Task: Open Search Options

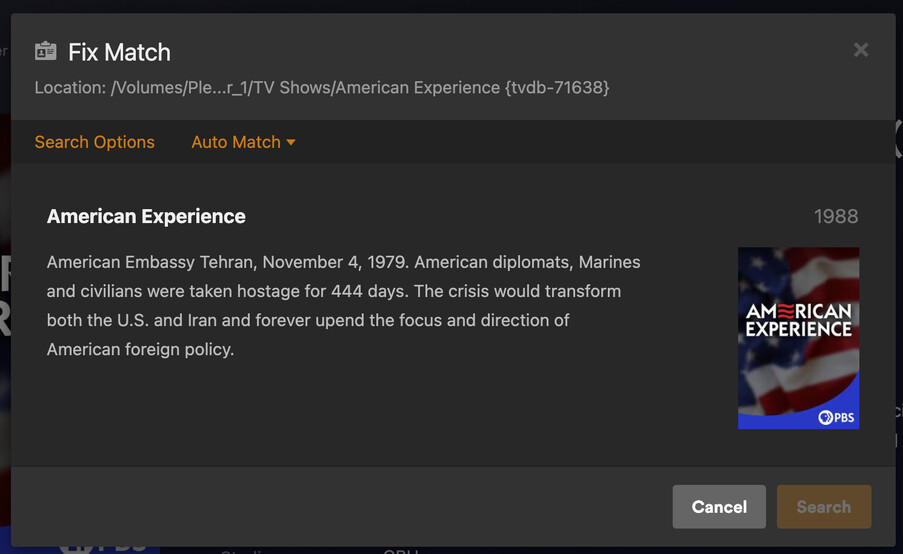Action: tap(94, 142)
